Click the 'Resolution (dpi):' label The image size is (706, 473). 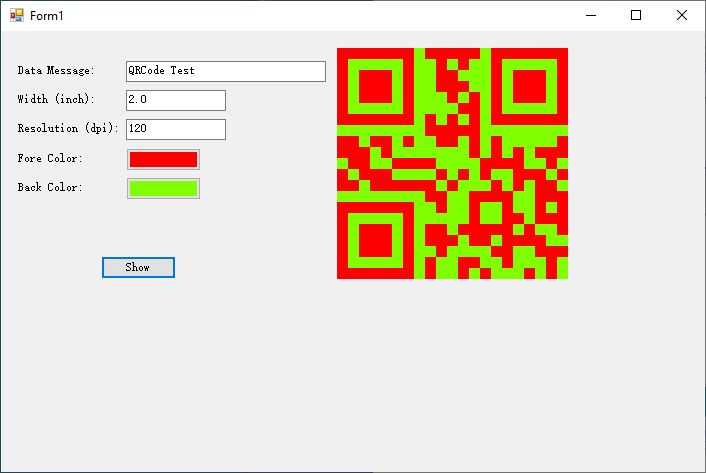coord(68,128)
